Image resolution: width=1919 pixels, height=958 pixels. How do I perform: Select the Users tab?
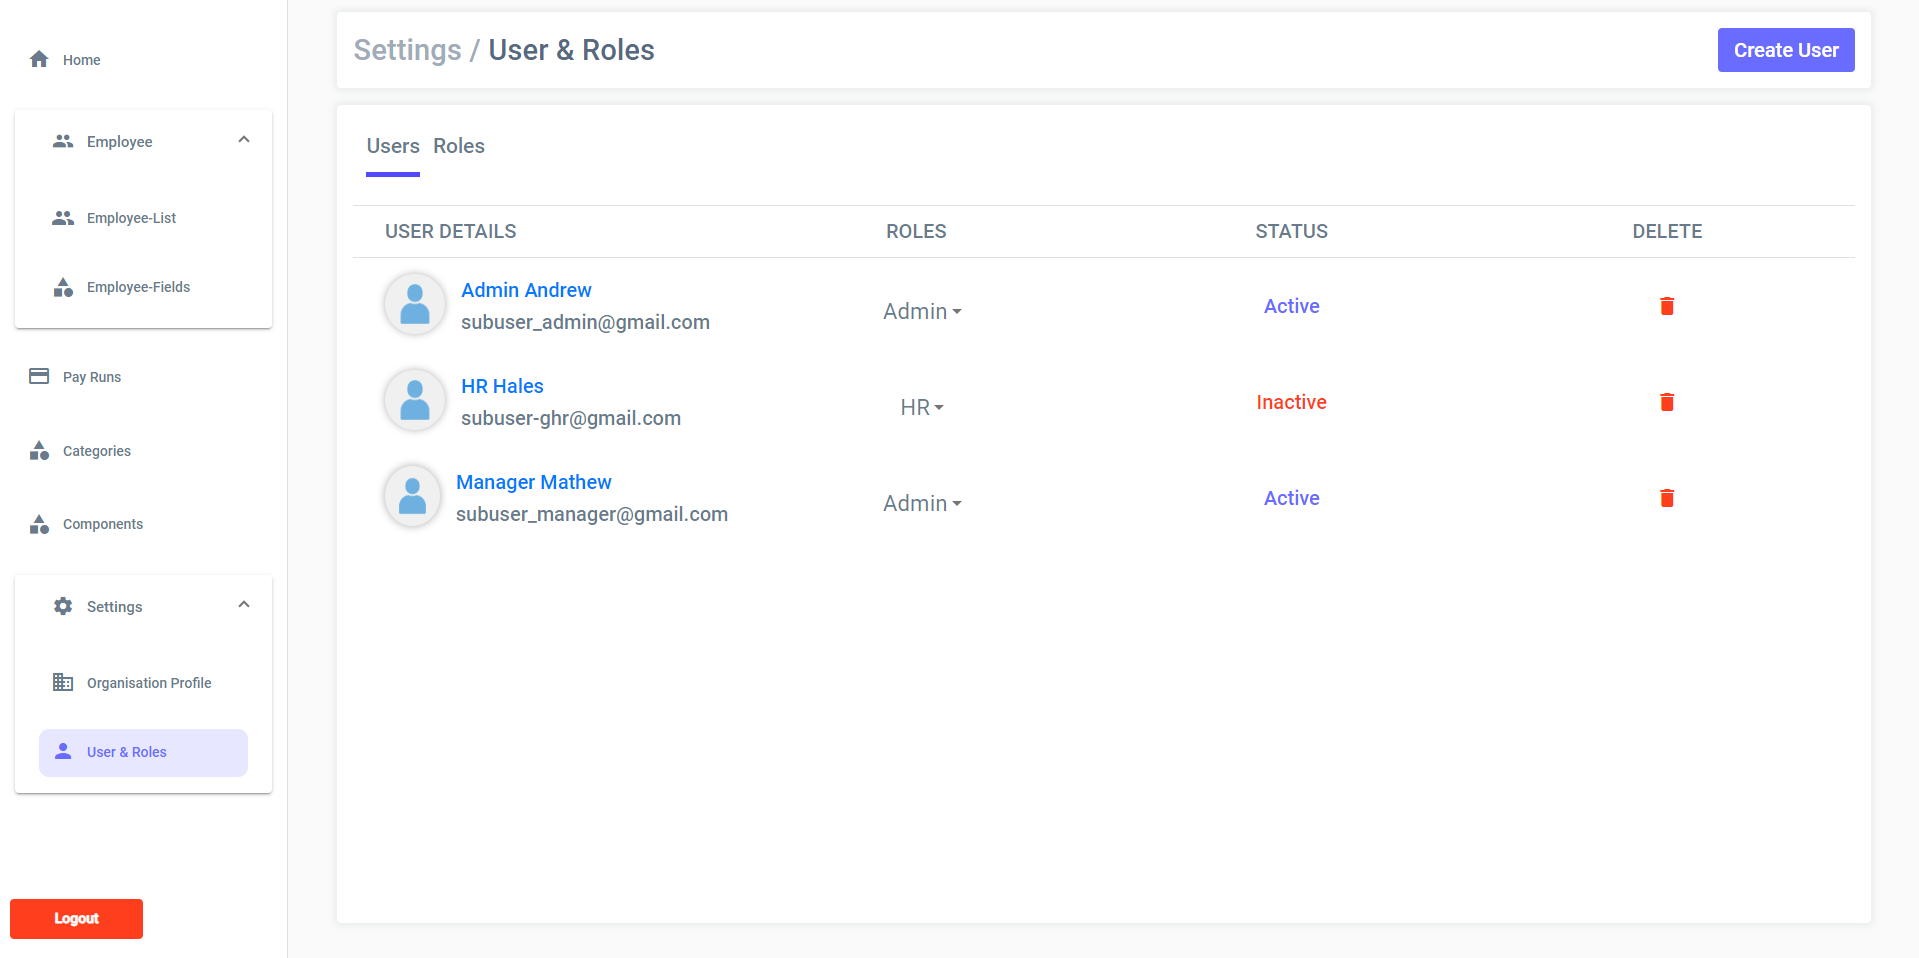392,146
